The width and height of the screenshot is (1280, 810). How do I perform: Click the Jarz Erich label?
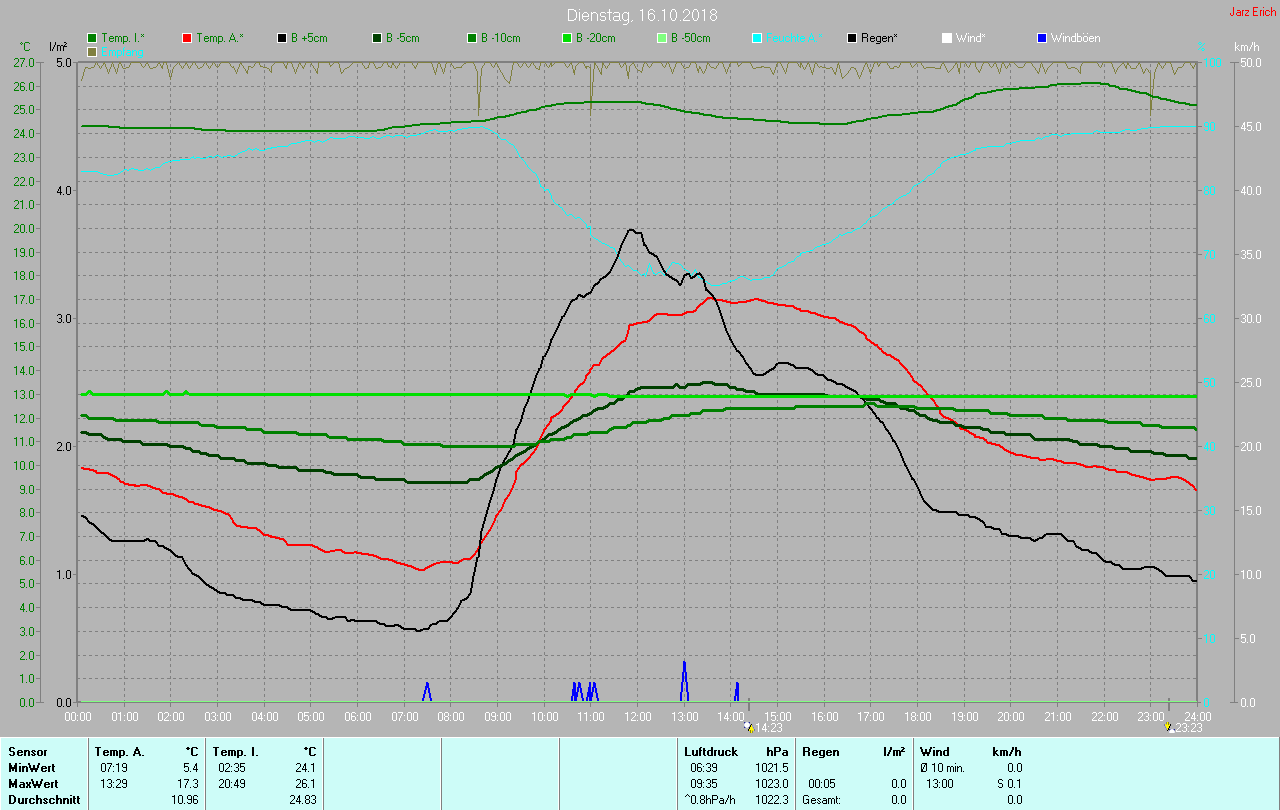point(1252,12)
